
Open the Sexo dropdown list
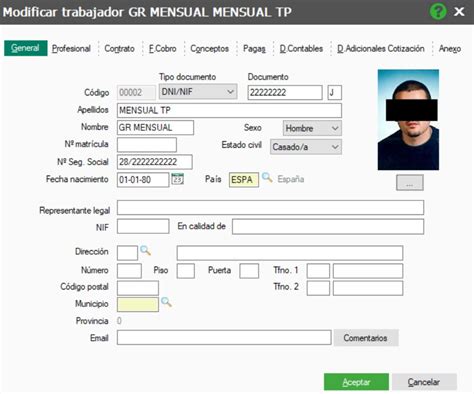pyautogui.click(x=312, y=128)
